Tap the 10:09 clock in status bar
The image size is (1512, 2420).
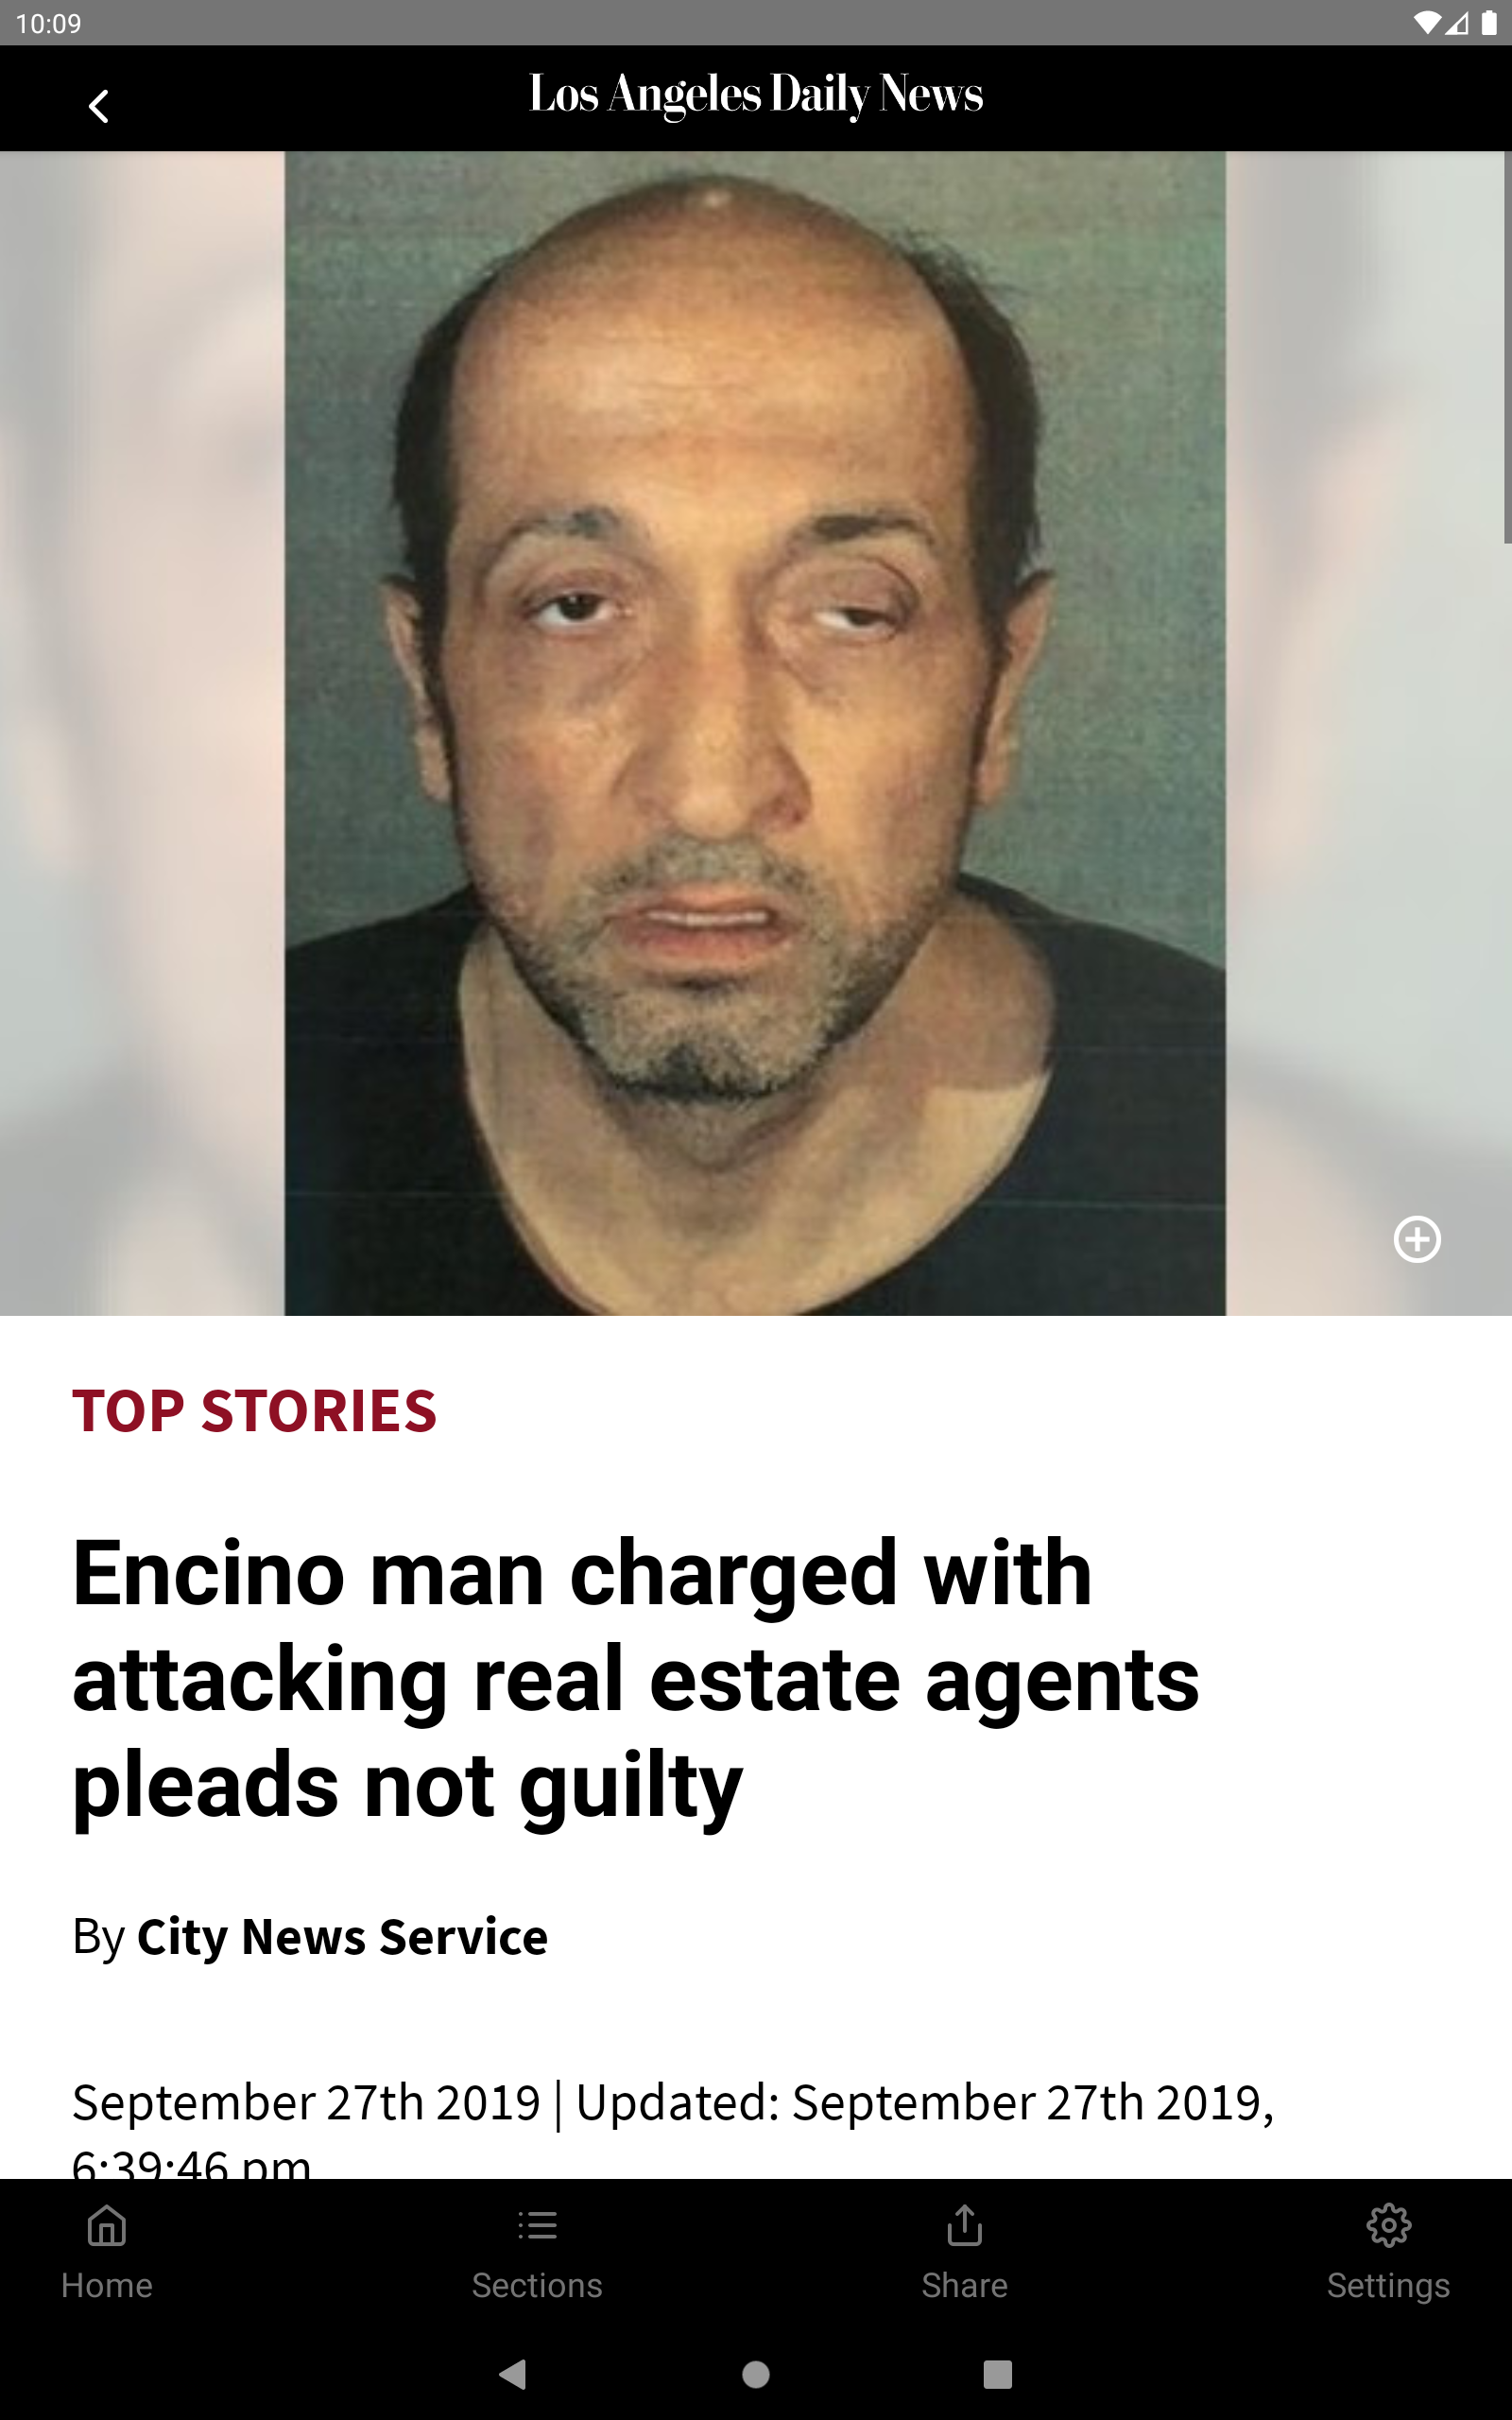point(49,23)
